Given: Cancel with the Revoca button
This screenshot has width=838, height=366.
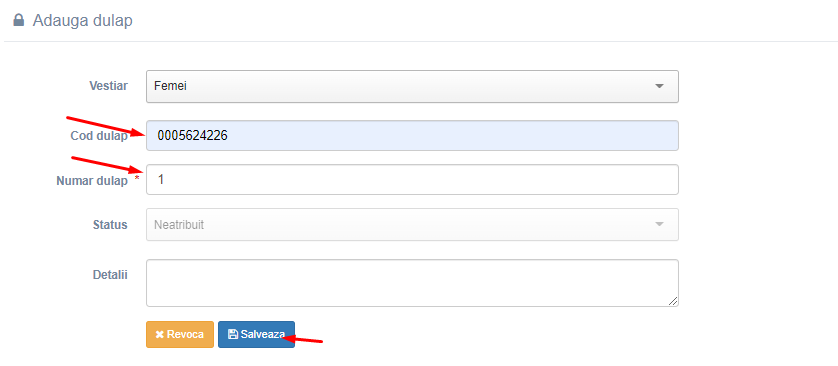Looking at the screenshot, I should pyautogui.click(x=180, y=334).
